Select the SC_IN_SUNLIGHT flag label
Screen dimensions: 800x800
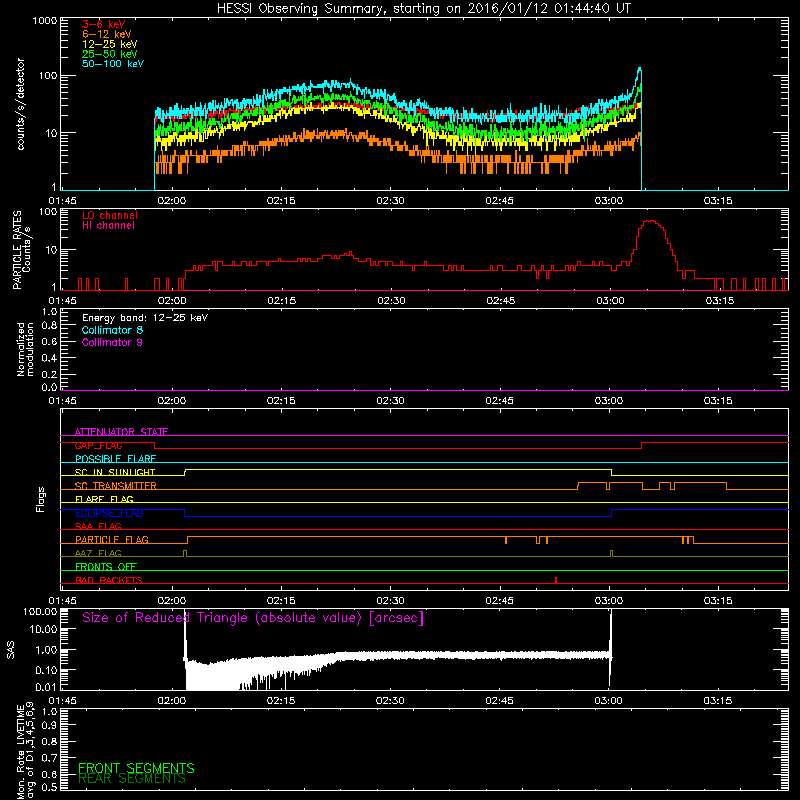point(115,472)
